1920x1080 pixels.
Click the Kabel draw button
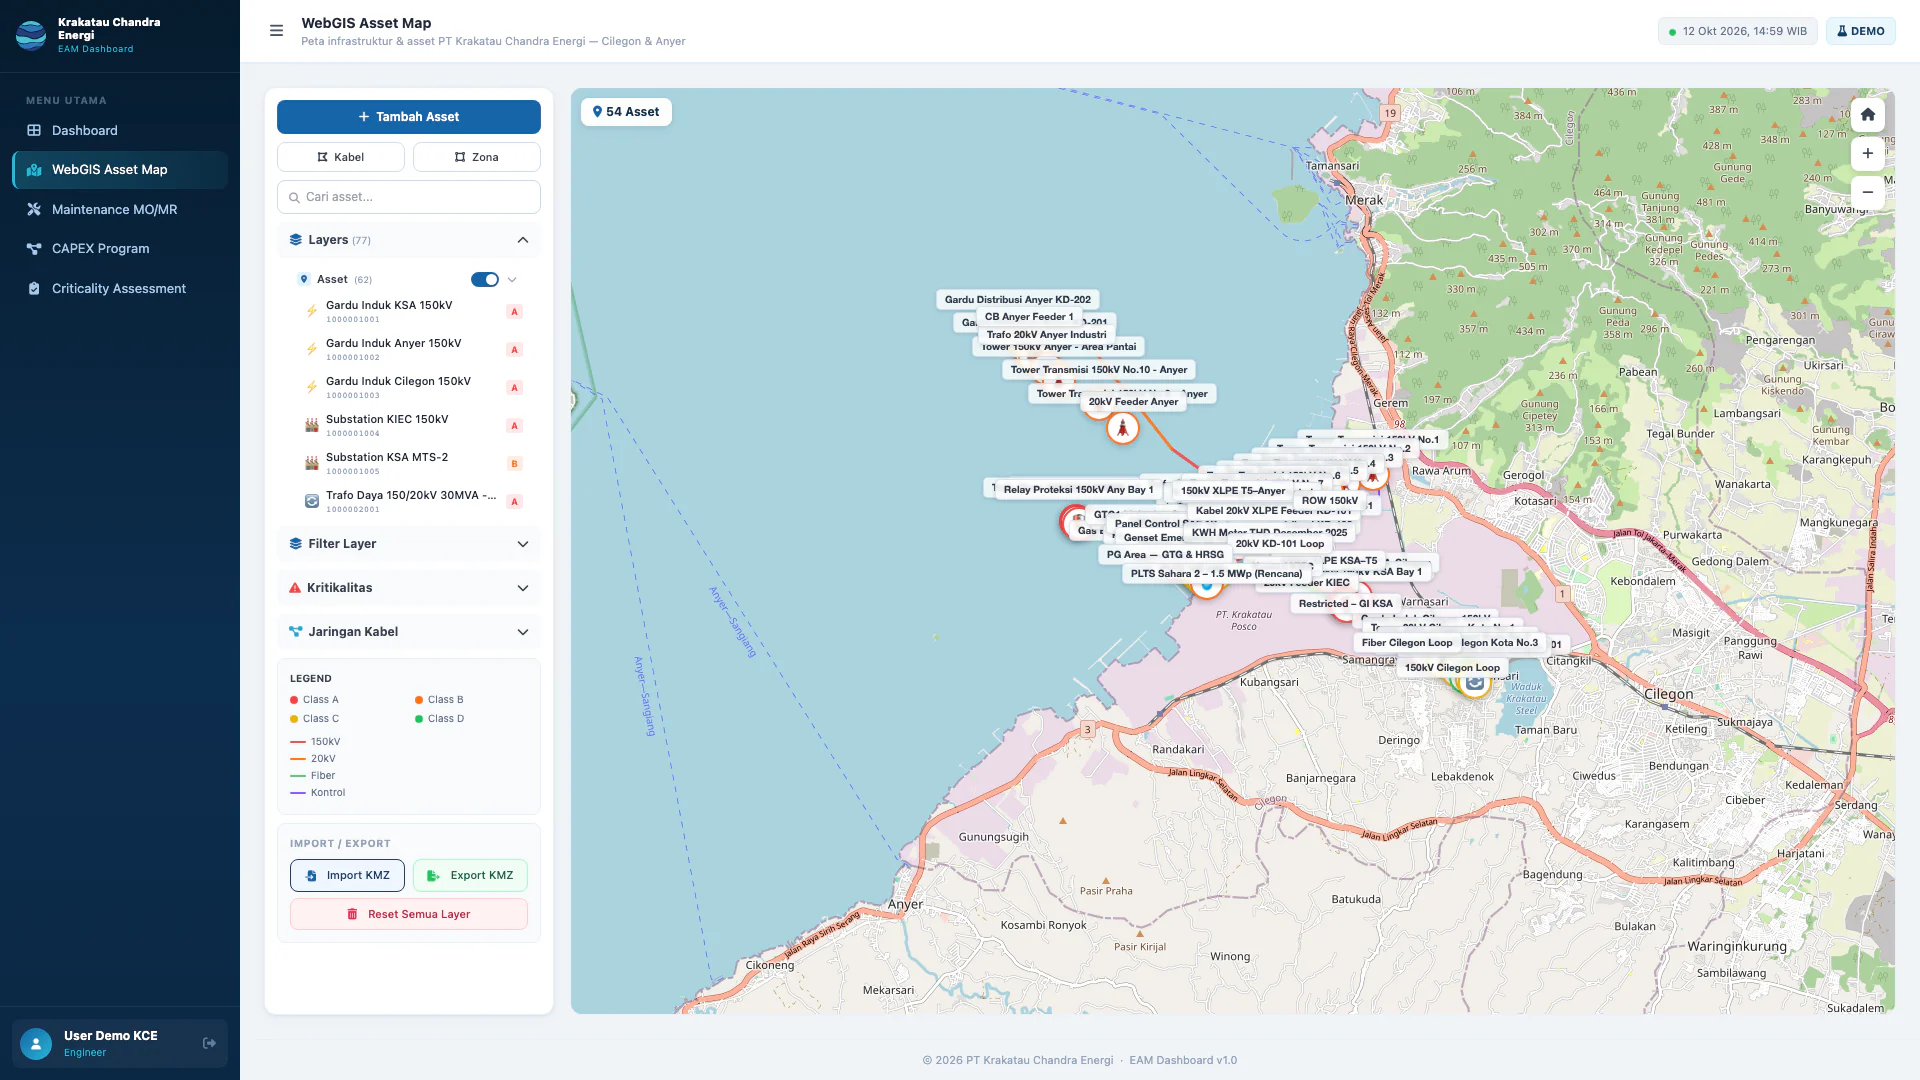click(341, 157)
